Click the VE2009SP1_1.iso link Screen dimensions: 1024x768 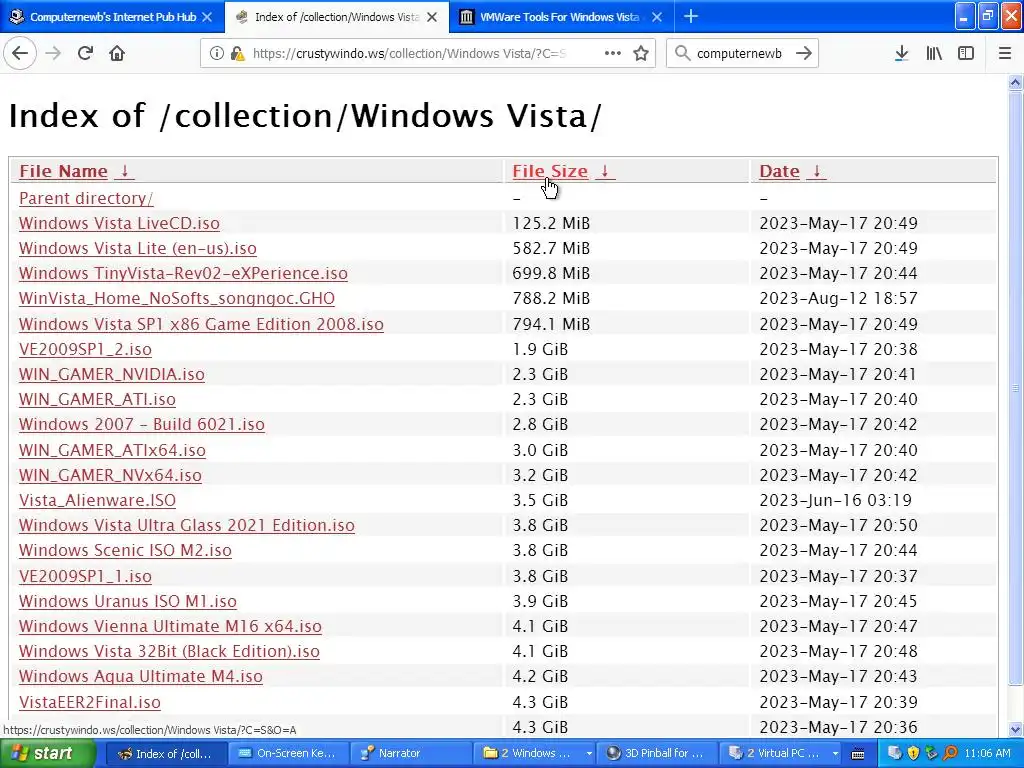tap(86, 576)
